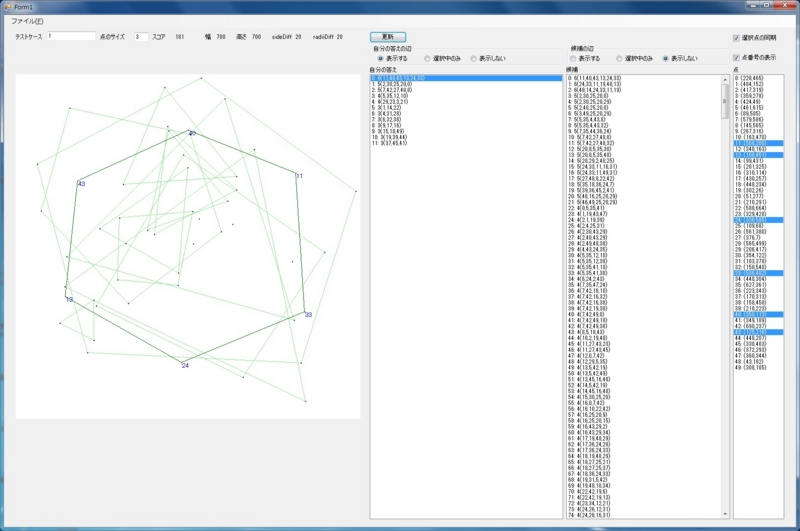Toggle the 選択点の同期 checkbox

point(736,38)
